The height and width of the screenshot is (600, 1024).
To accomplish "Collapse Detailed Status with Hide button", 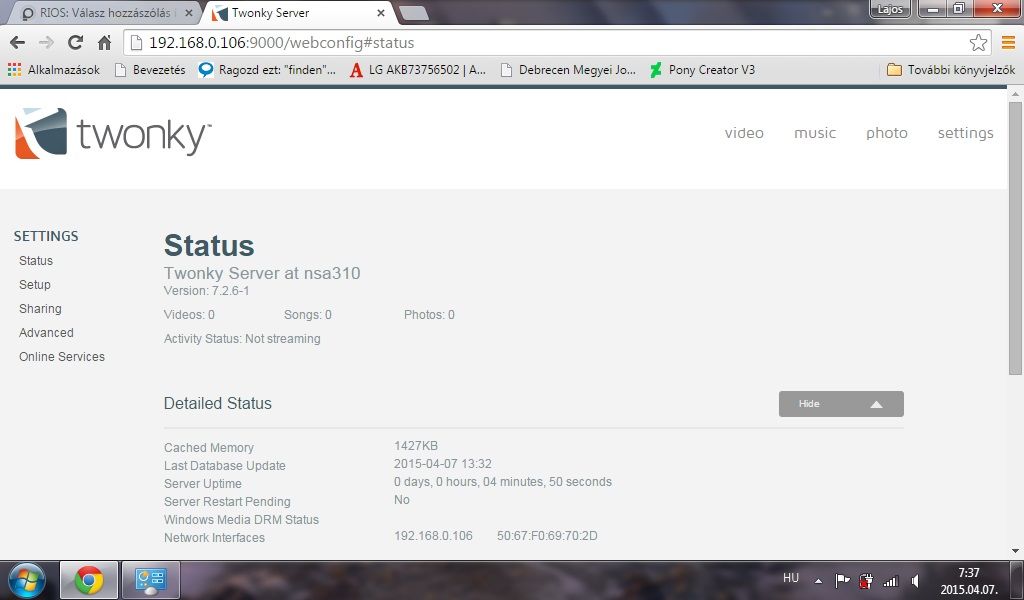I will [841, 404].
